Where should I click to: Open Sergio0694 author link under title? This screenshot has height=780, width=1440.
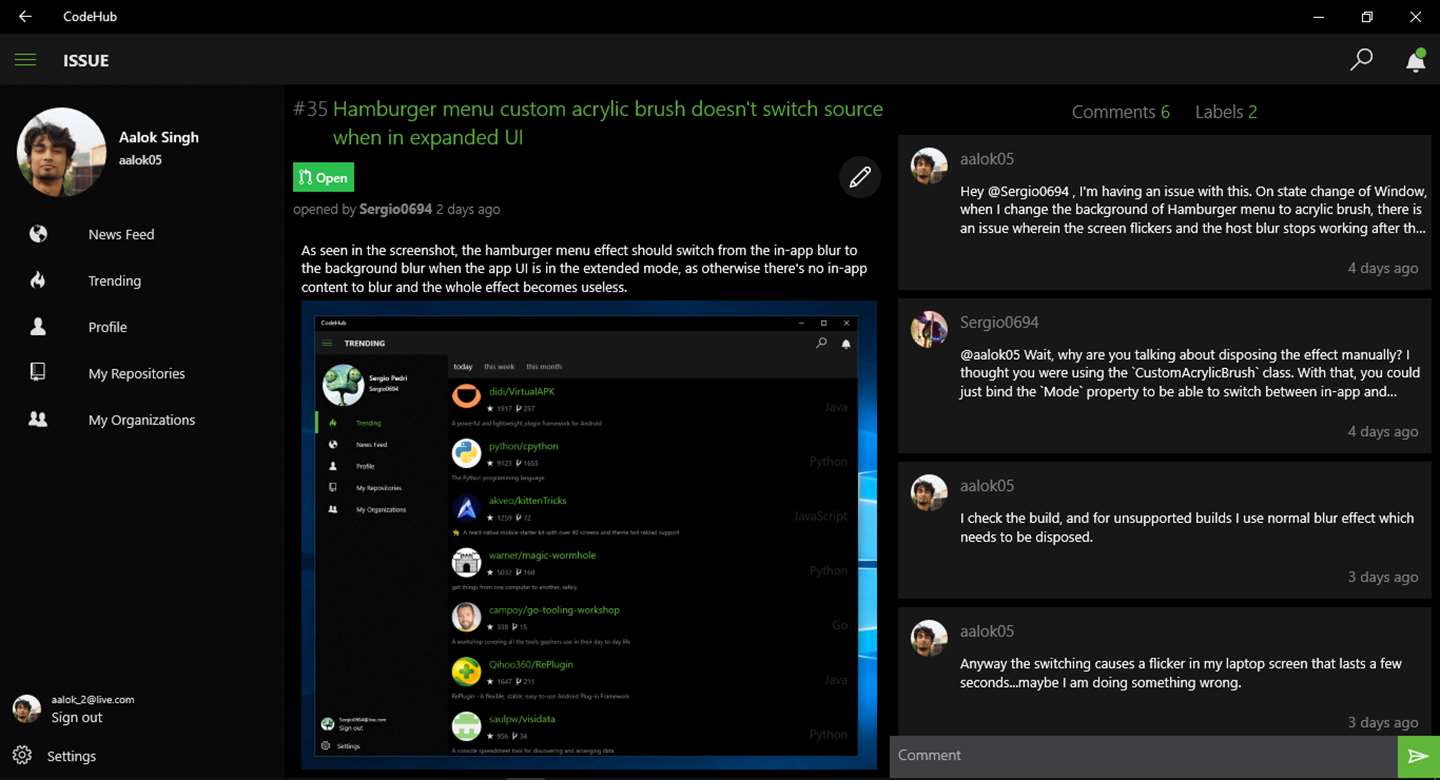[x=395, y=209]
